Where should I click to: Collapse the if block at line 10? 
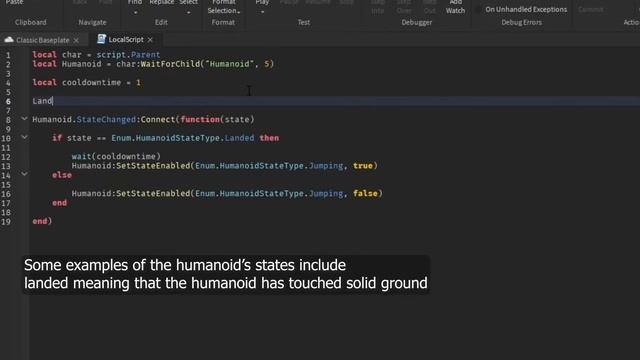tap(24, 137)
